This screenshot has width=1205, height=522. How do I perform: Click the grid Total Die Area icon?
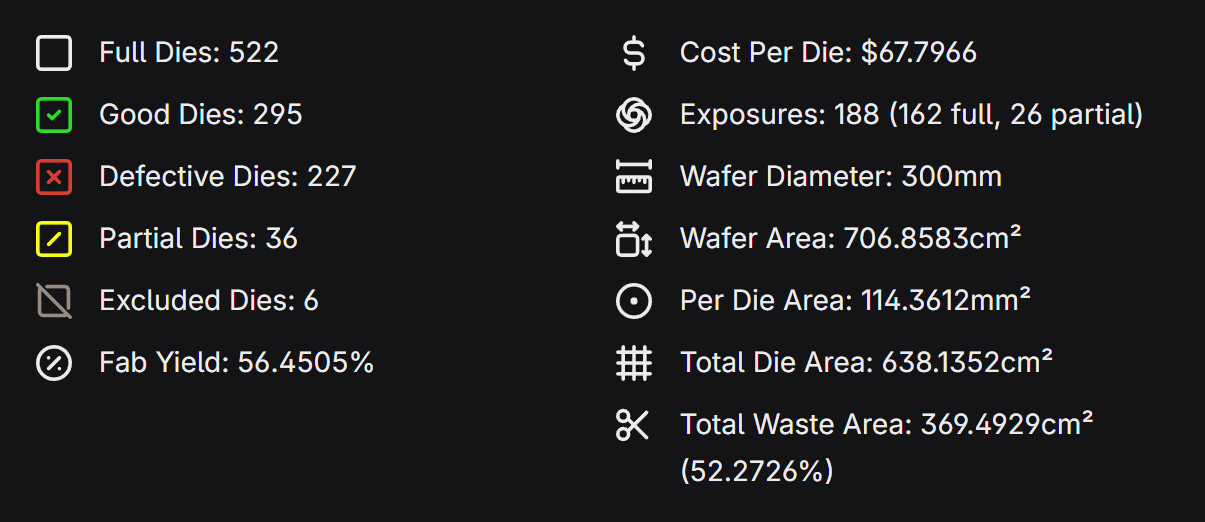[x=634, y=363]
